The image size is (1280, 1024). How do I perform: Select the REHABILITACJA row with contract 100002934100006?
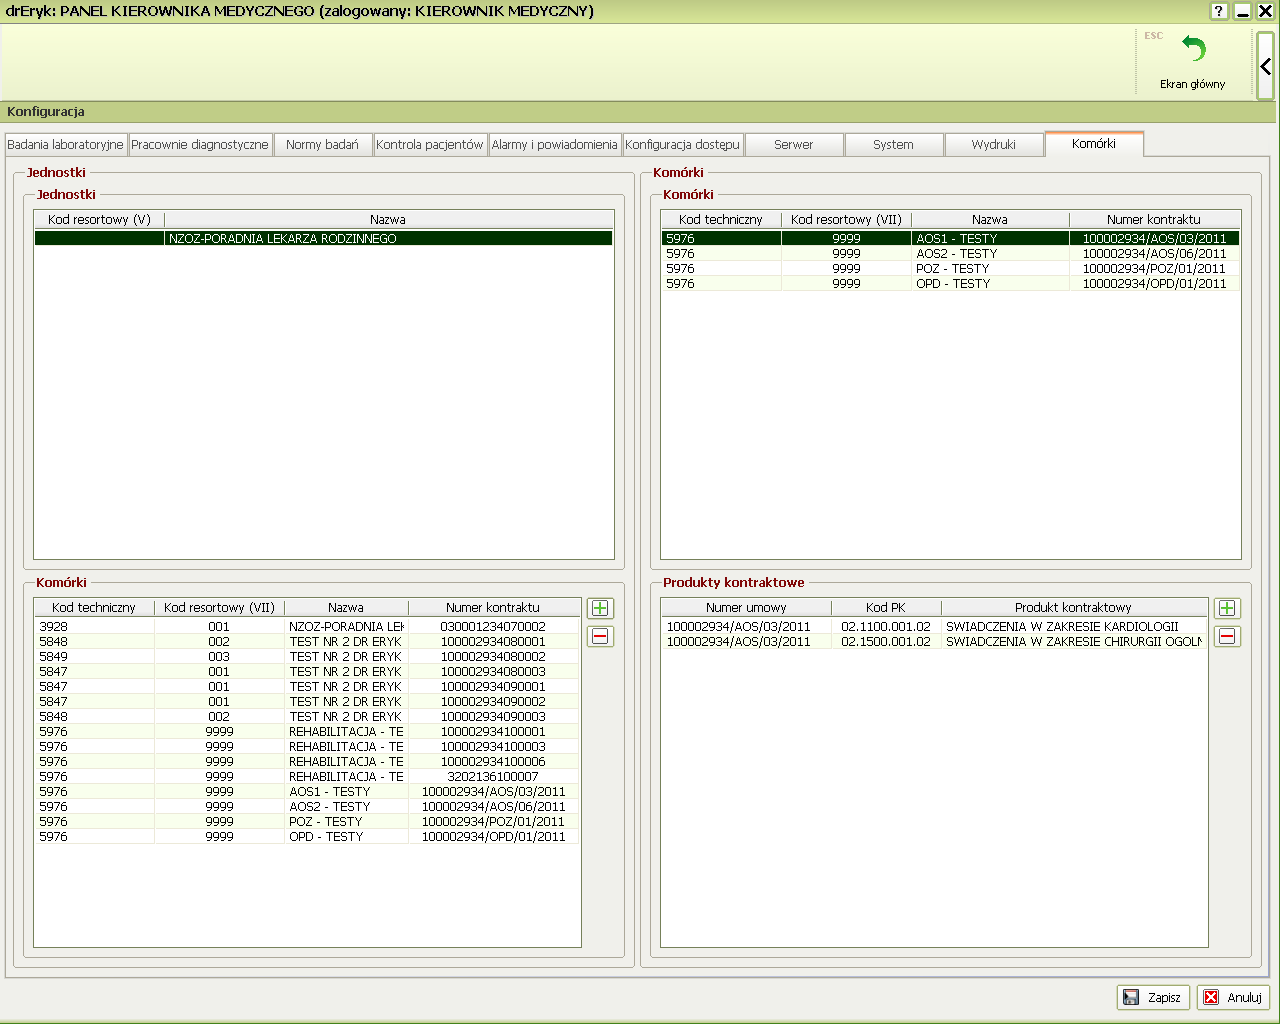click(x=307, y=761)
